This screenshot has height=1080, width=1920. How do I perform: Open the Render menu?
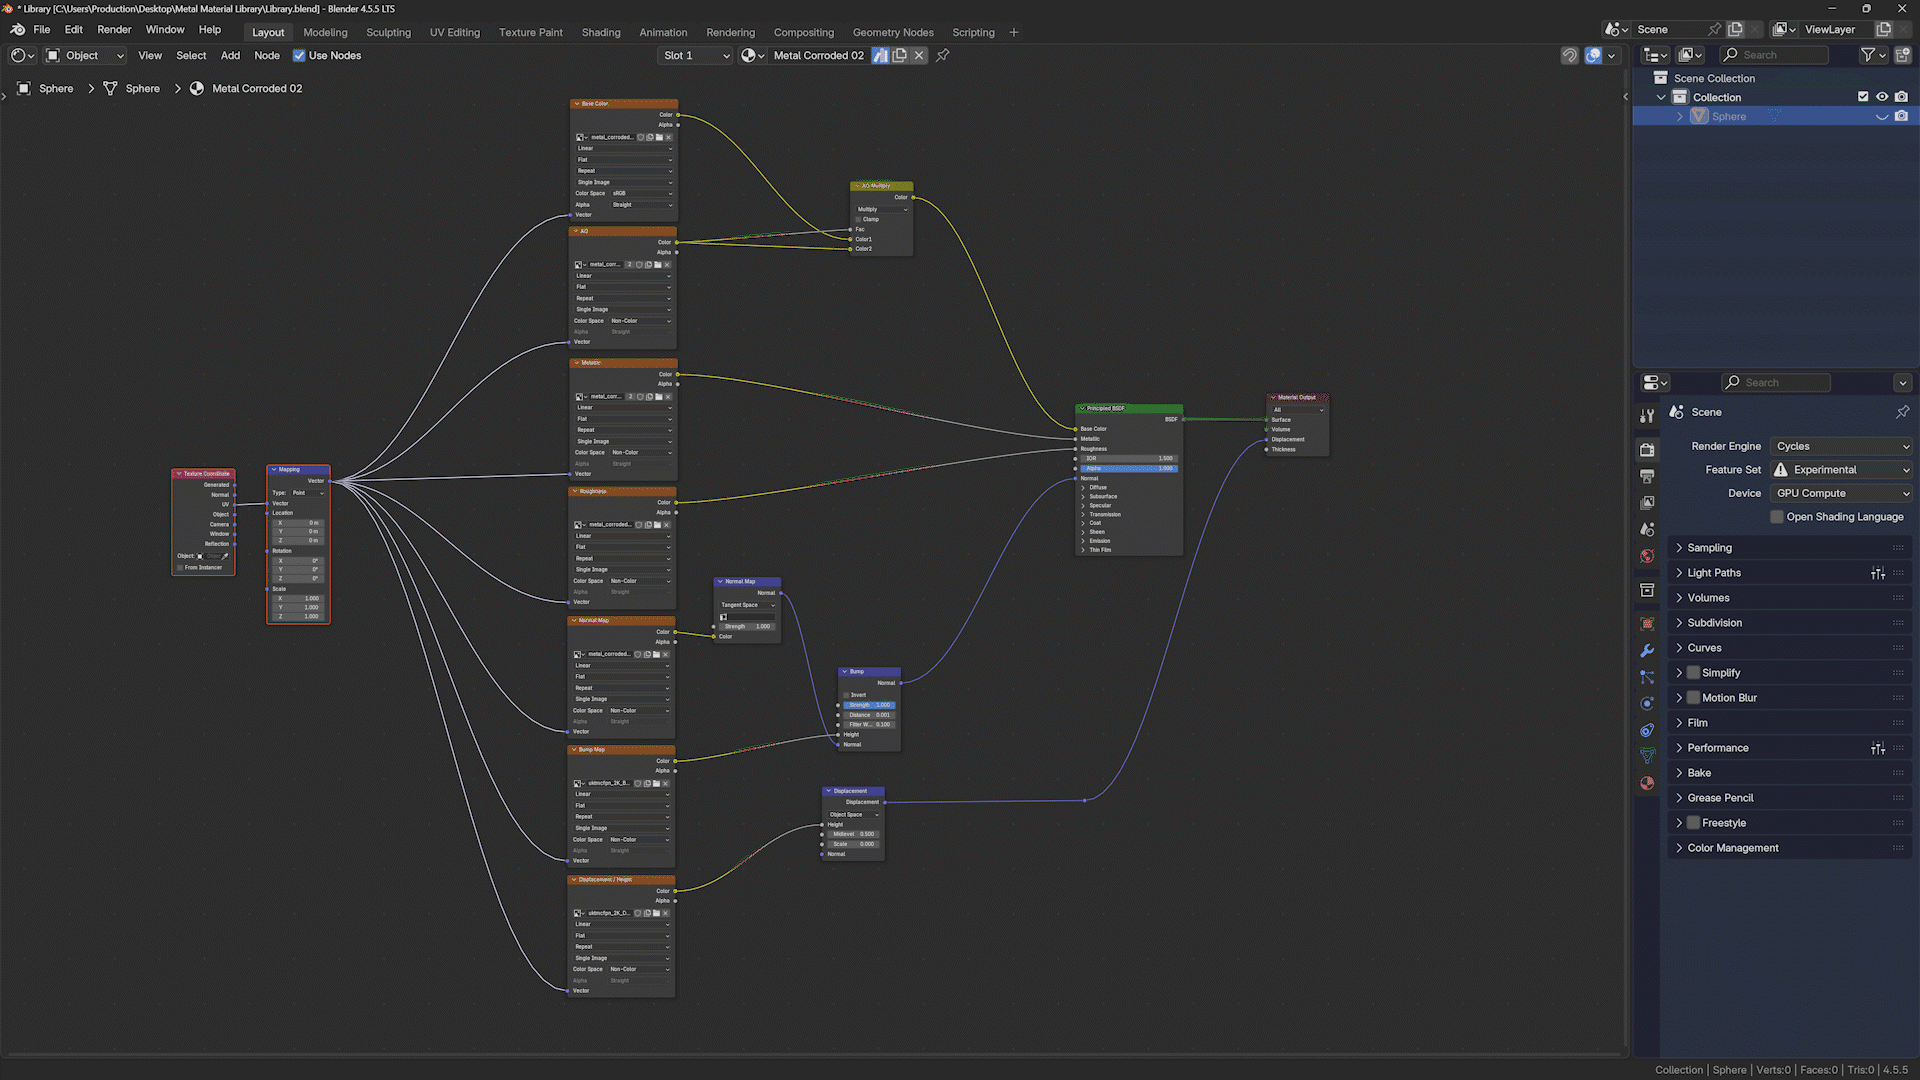click(114, 30)
